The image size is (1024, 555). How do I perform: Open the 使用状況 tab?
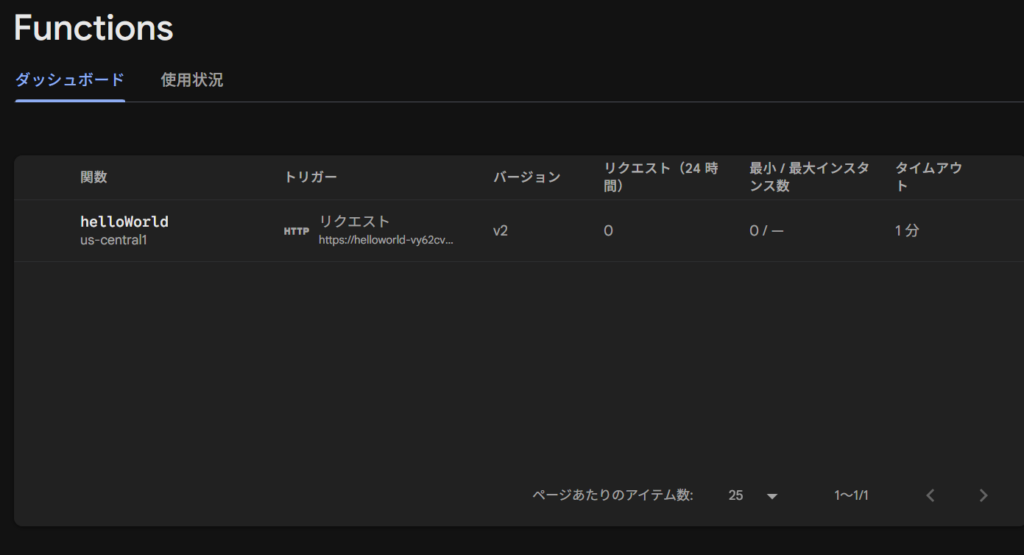[x=192, y=80]
